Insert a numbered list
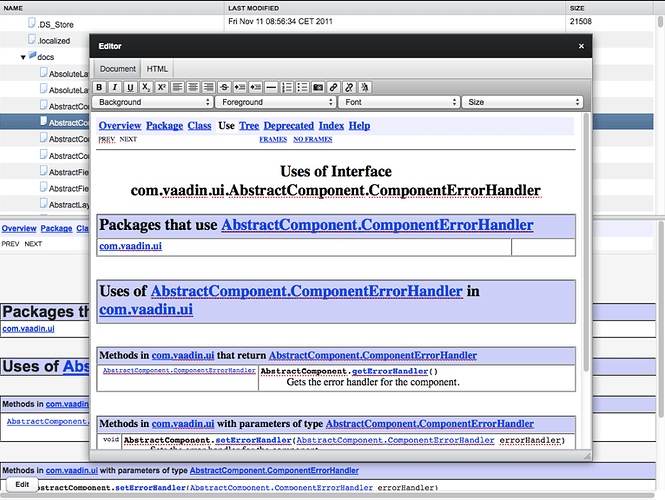 pos(286,87)
